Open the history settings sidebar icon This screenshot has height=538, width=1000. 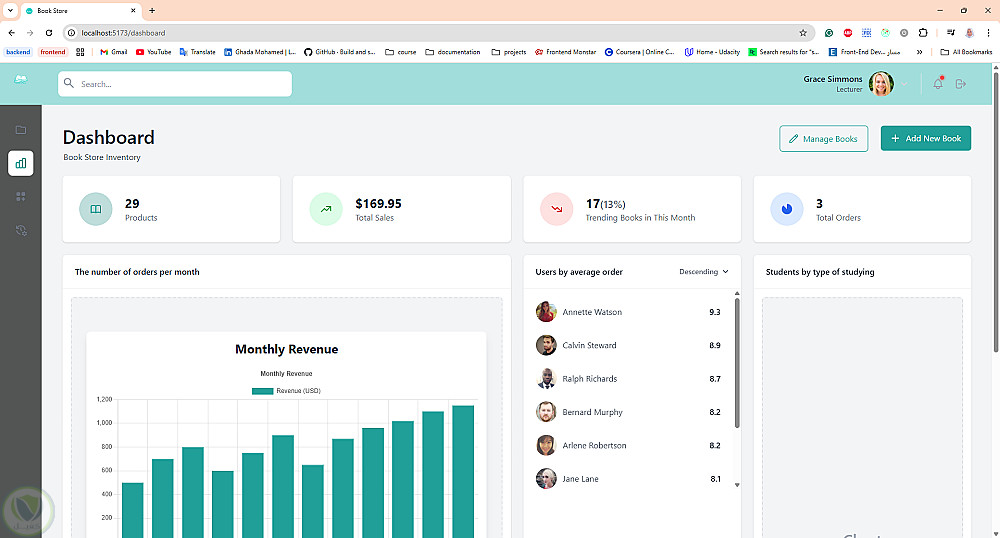[20, 230]
